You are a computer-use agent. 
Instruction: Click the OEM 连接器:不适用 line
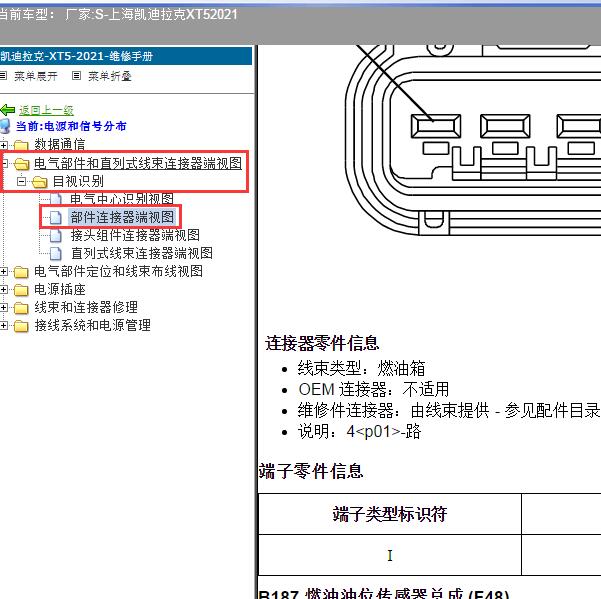point(374,389)
